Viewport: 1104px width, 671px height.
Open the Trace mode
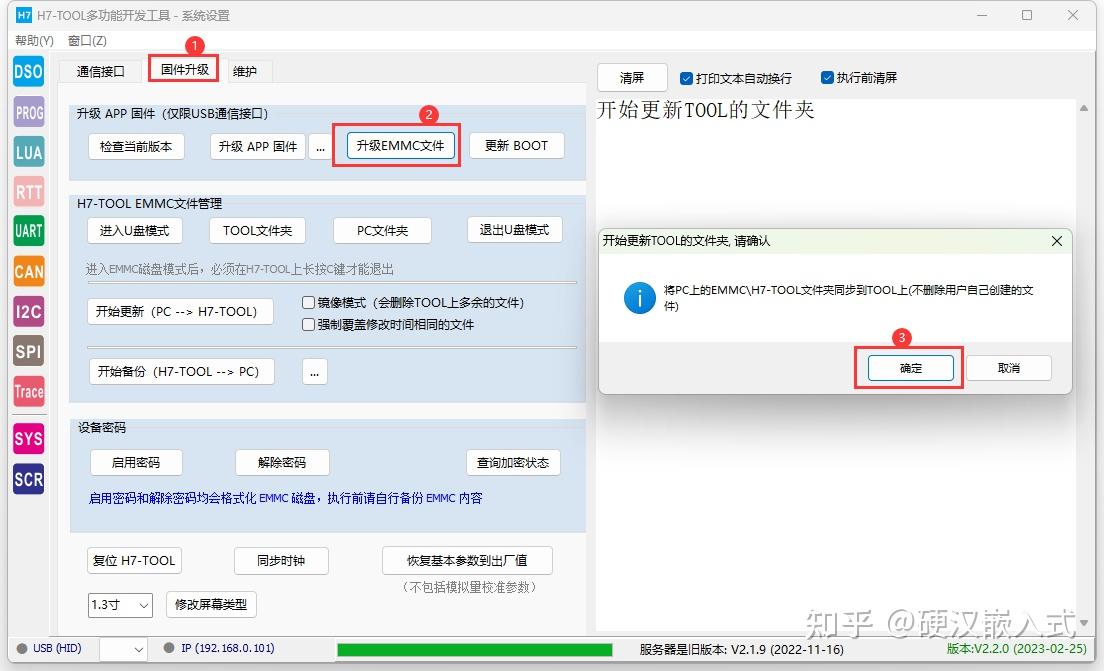[x=27, y=391]
